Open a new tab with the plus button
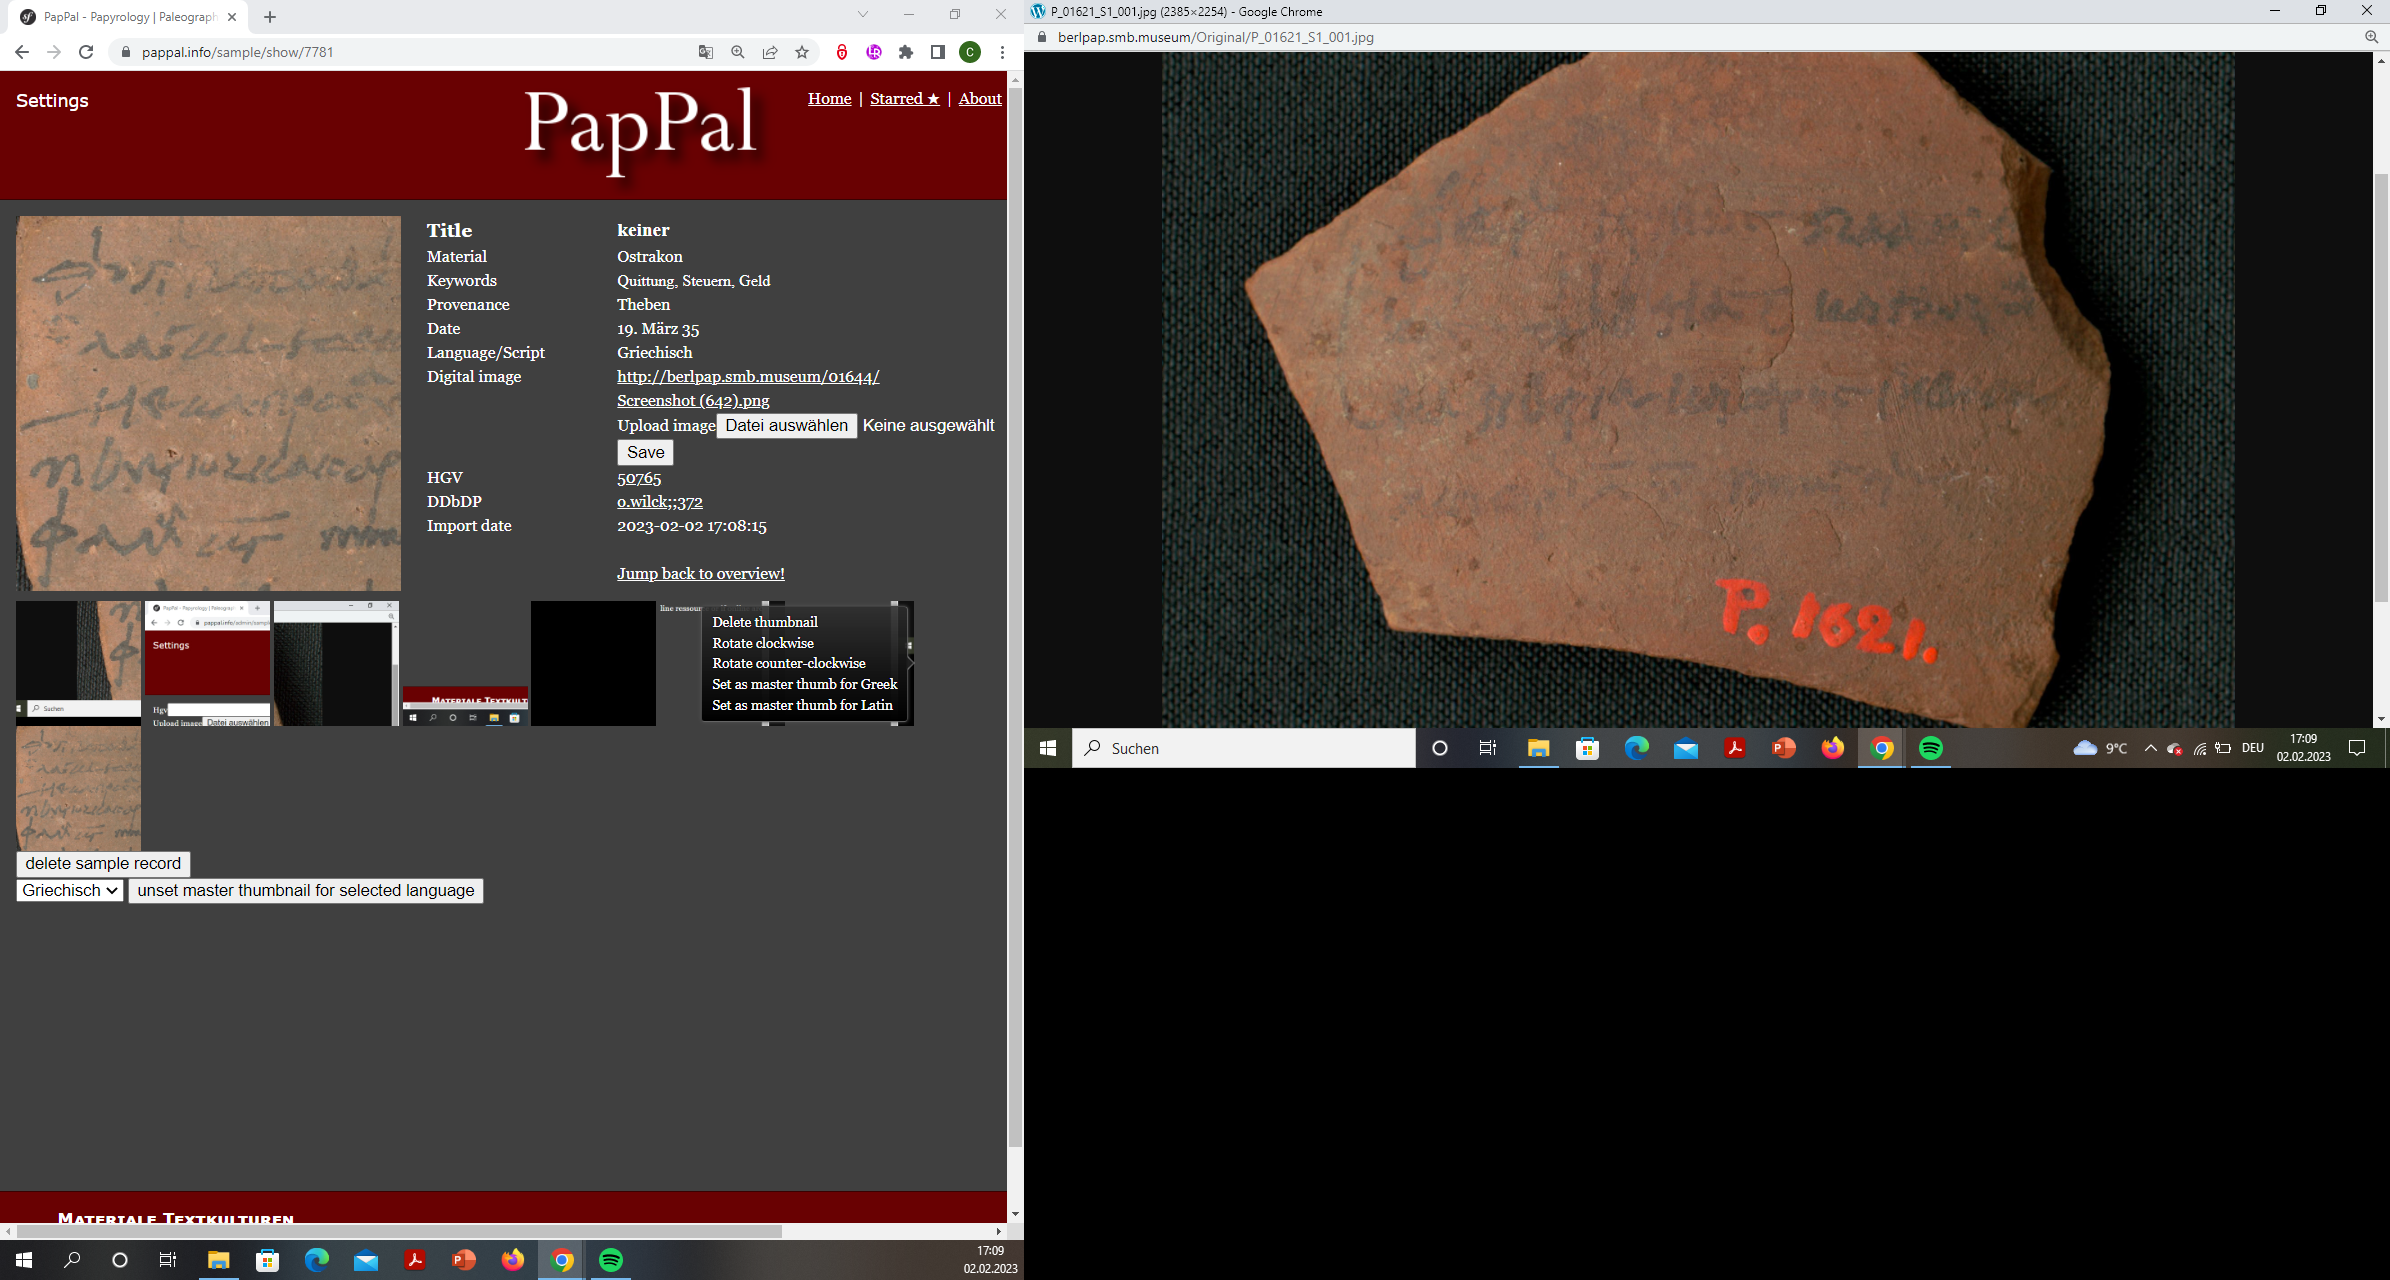The width and height of the screenshot is (2390, 1280). point(270,17)
